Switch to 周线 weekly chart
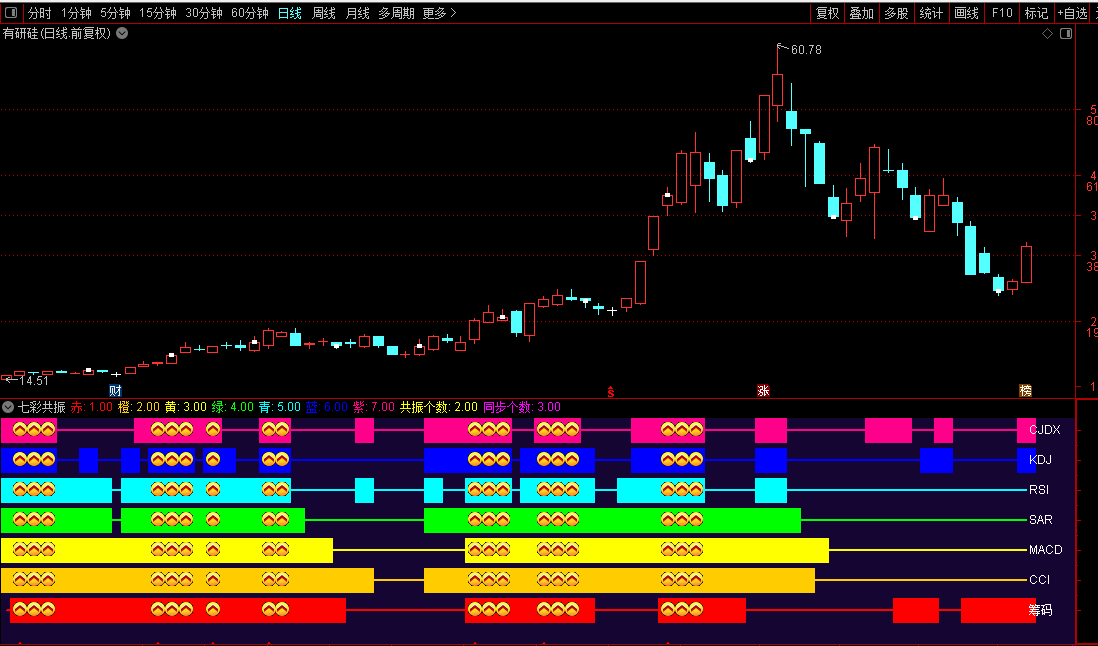 click(x=324, y=13)
